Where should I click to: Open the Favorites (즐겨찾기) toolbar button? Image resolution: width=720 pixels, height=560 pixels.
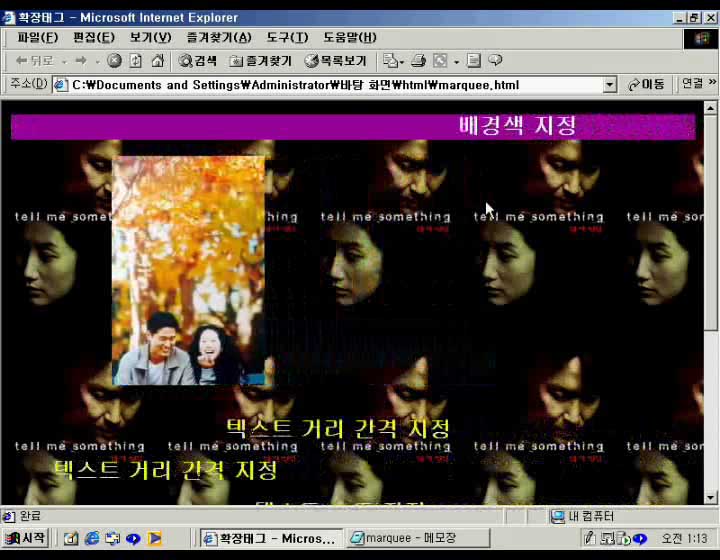260,61
